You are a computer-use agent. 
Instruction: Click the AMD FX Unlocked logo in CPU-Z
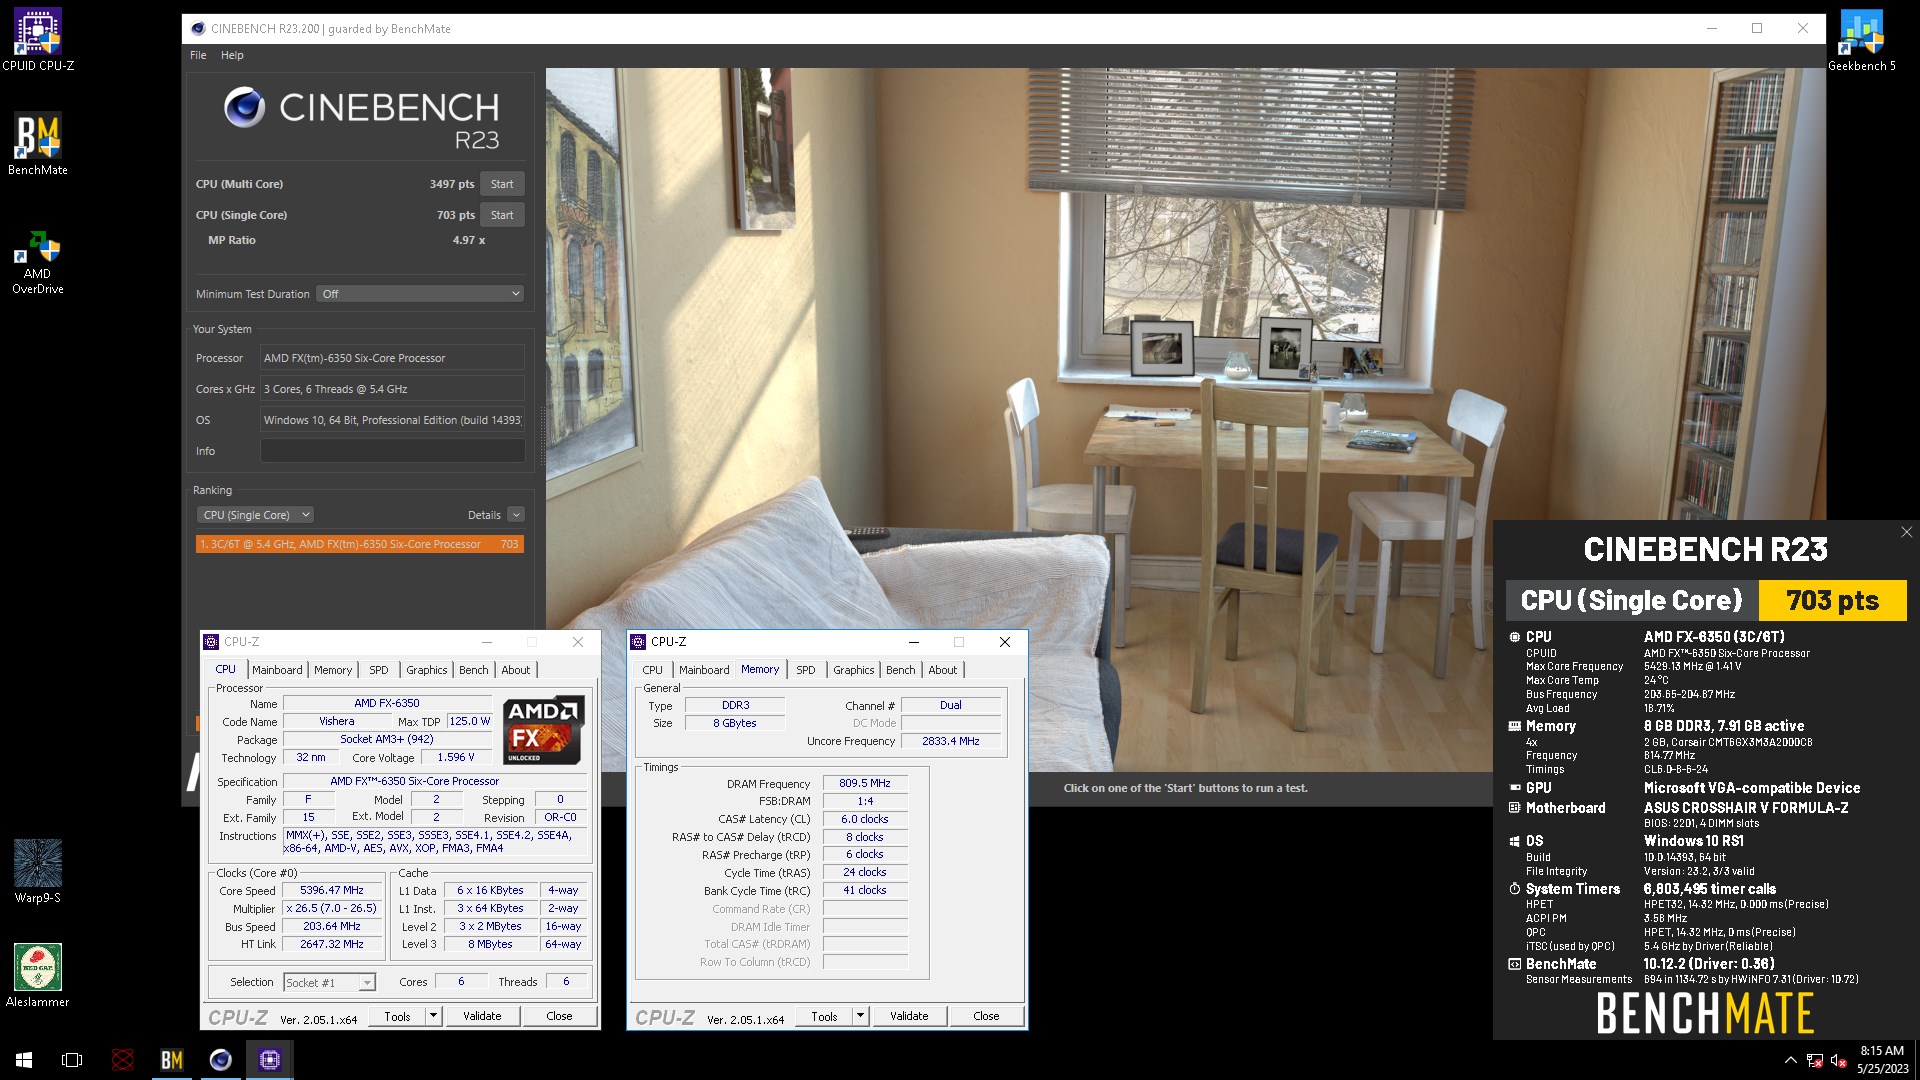543,731
